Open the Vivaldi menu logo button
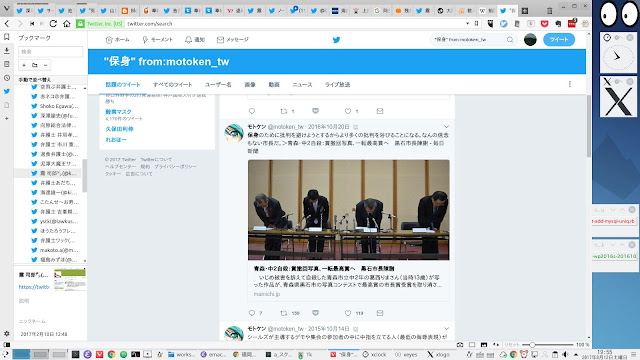 point(7,8)
